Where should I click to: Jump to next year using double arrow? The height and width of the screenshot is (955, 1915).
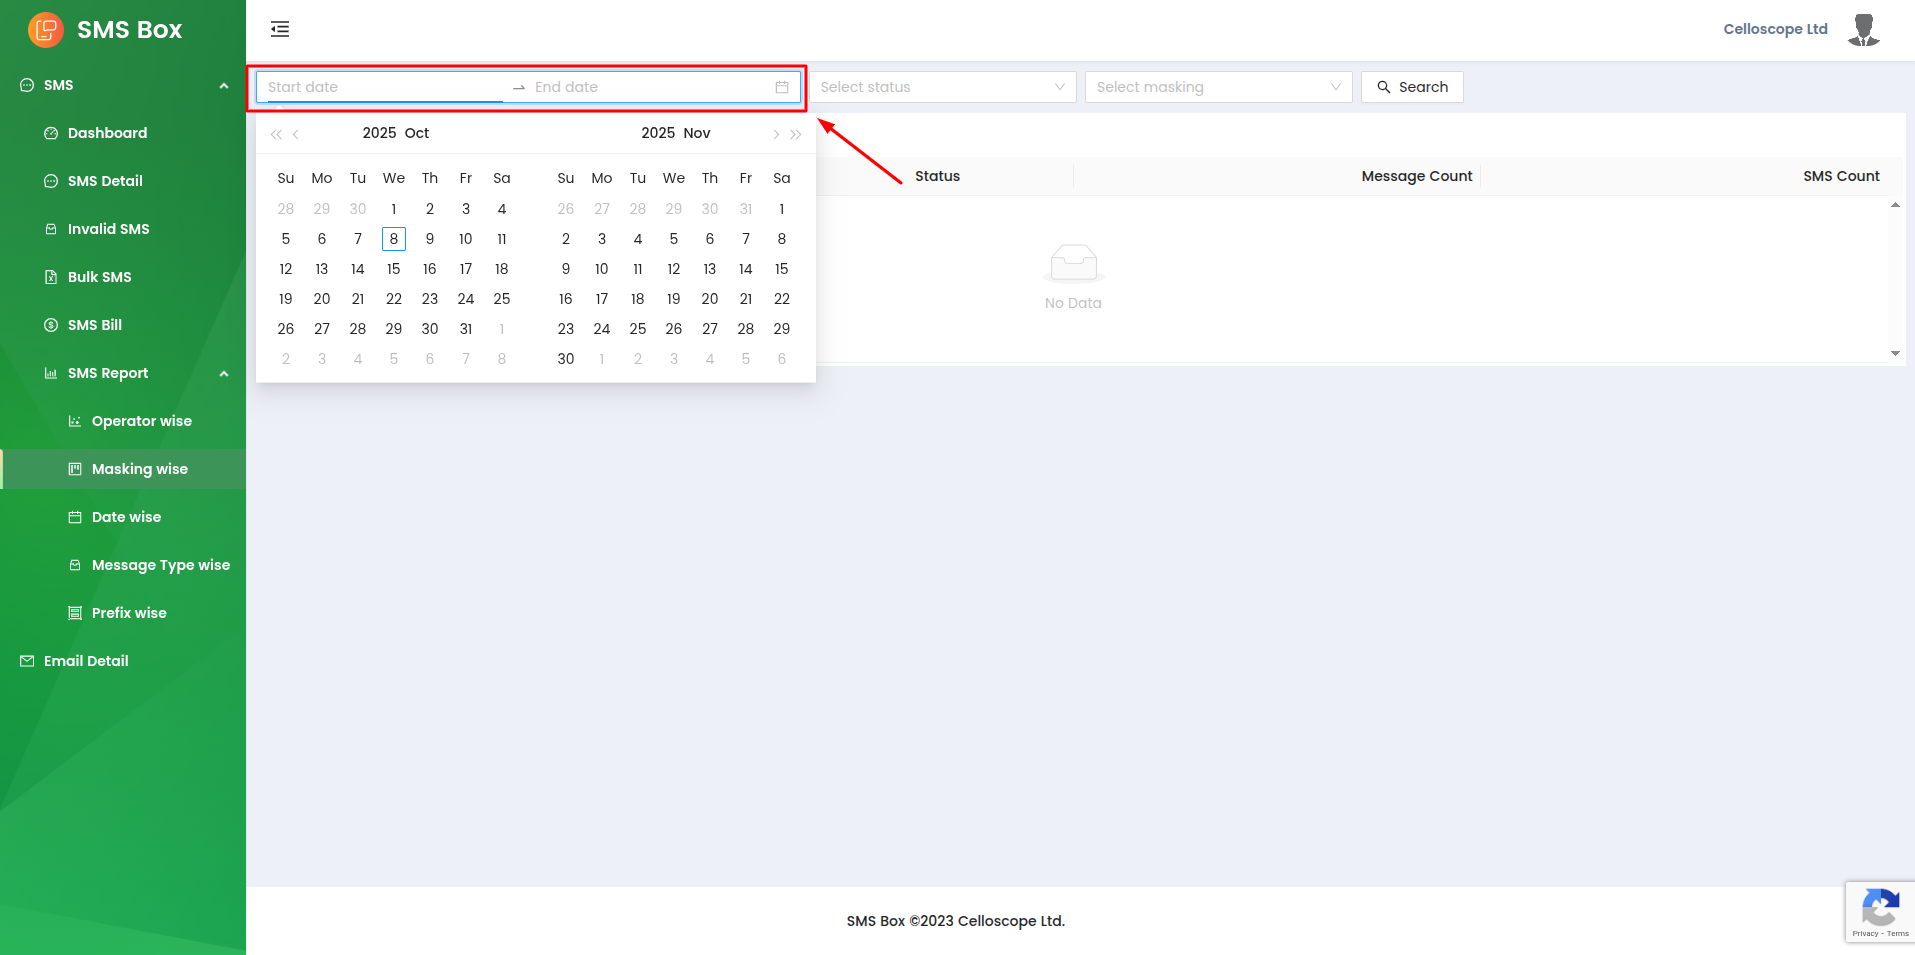pyautogui.click(x=796, y=134)
